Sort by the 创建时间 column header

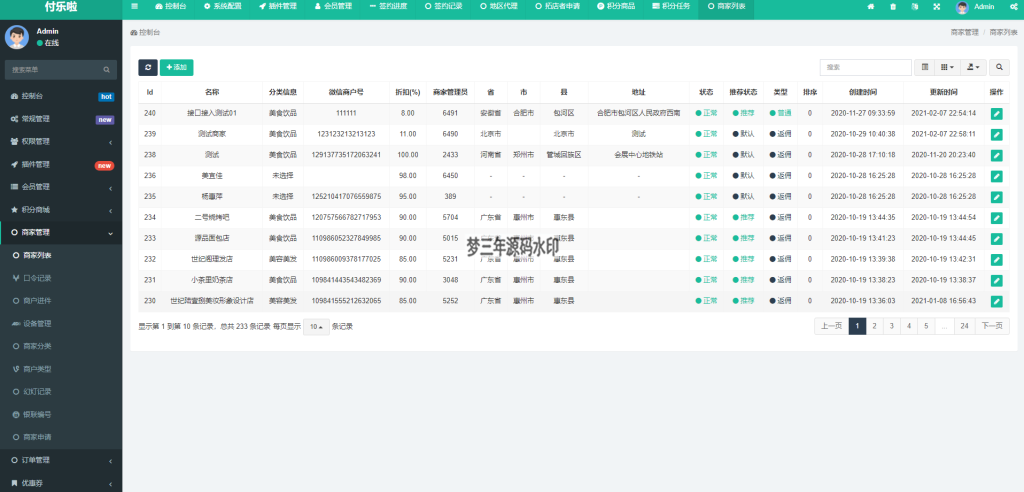863,92
